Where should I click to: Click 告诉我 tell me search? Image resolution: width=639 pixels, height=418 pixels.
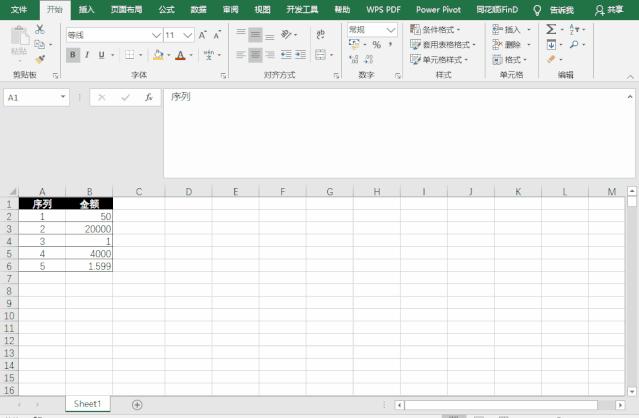click(562, 10)
